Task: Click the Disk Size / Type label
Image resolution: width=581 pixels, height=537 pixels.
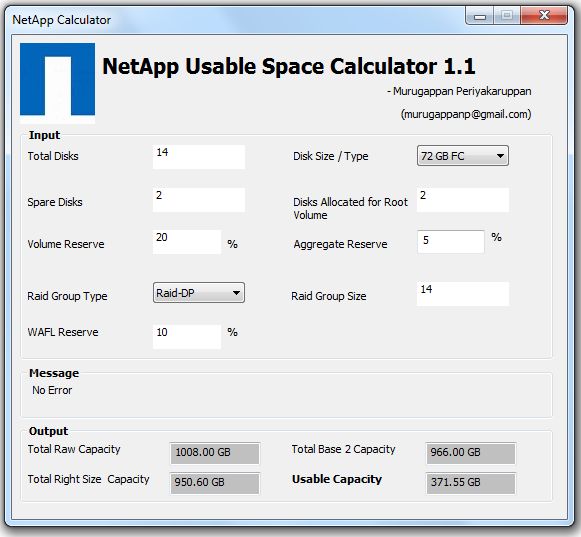Action: (x=331, y=156)
